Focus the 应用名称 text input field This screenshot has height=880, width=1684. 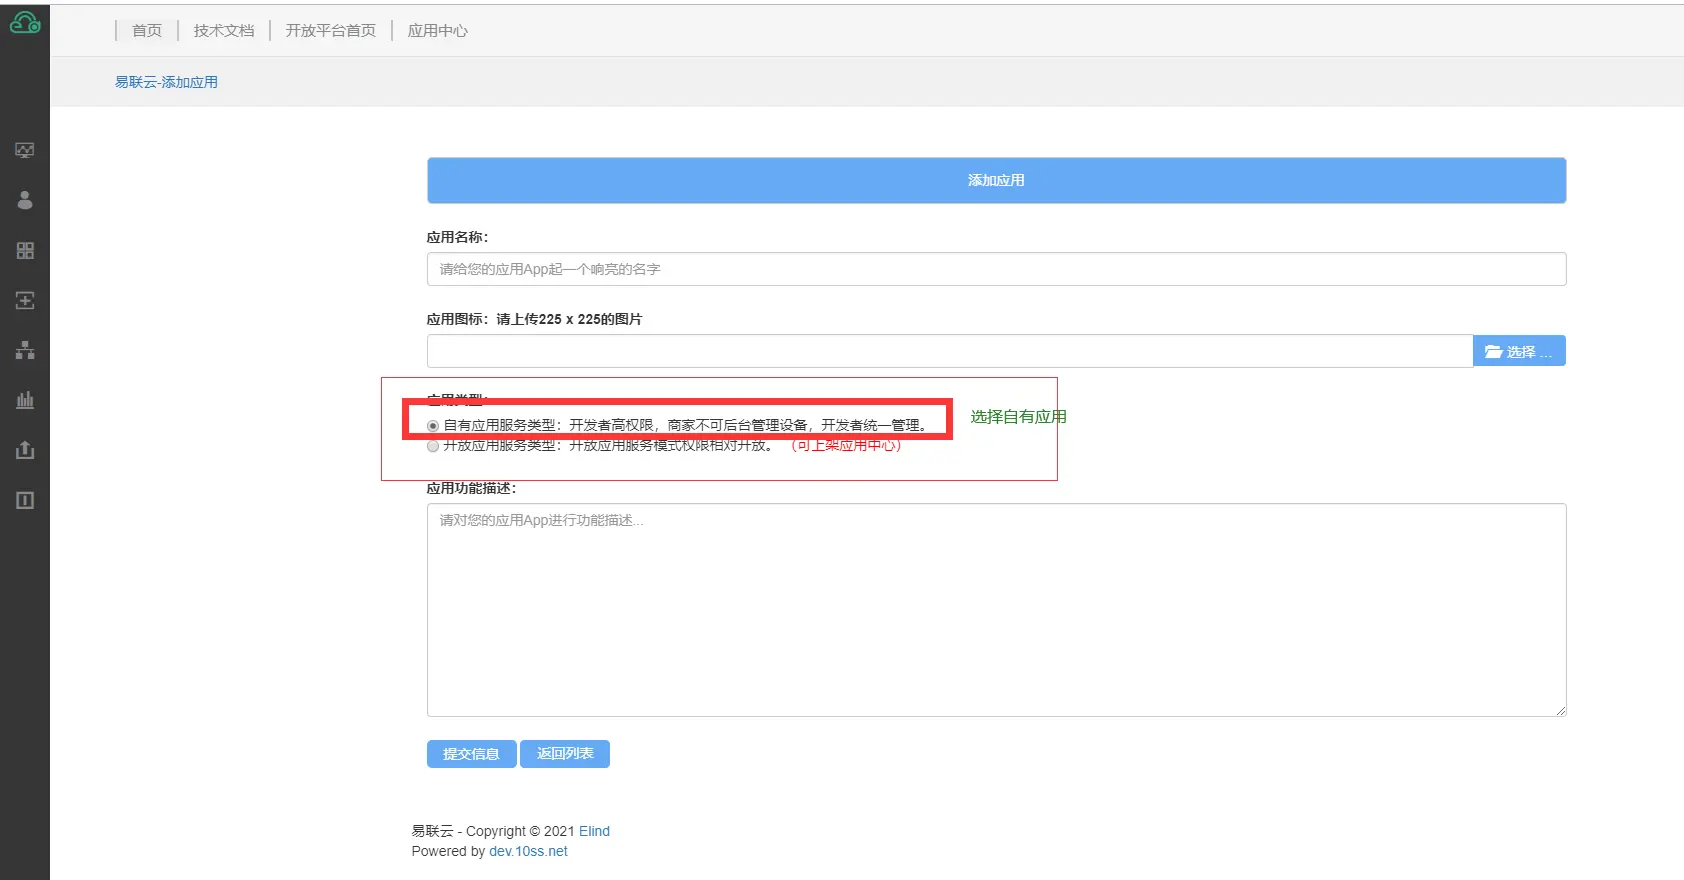click(996, 269)
